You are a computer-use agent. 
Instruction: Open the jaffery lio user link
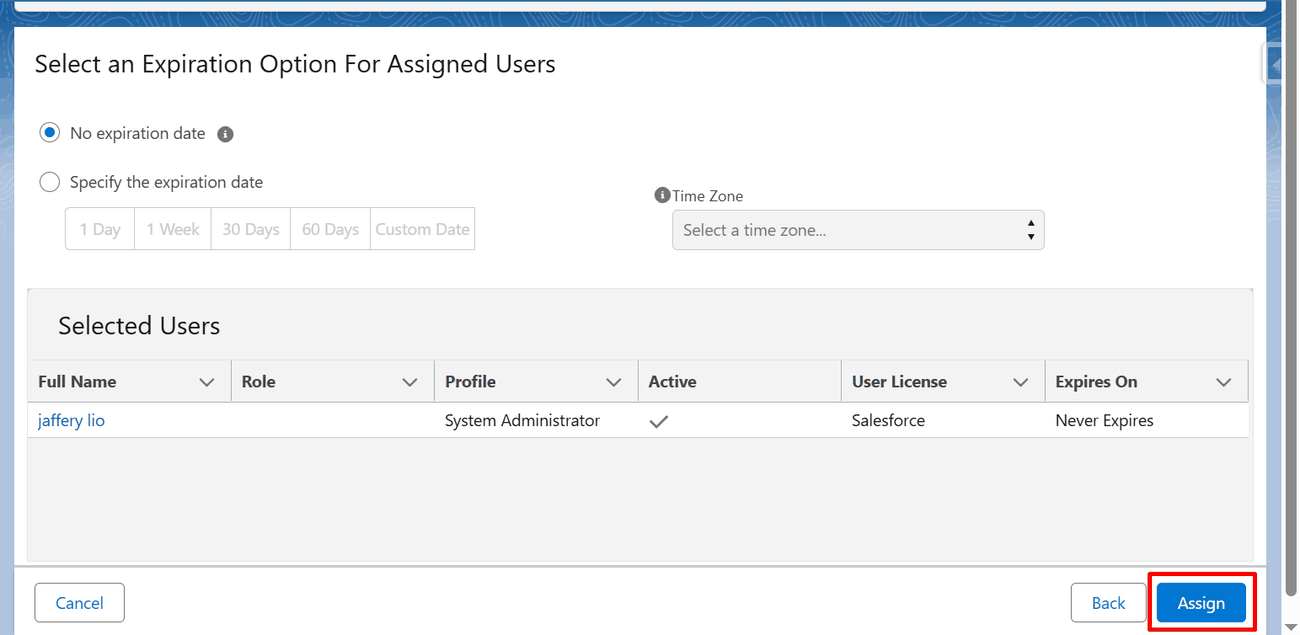[71, 420]
